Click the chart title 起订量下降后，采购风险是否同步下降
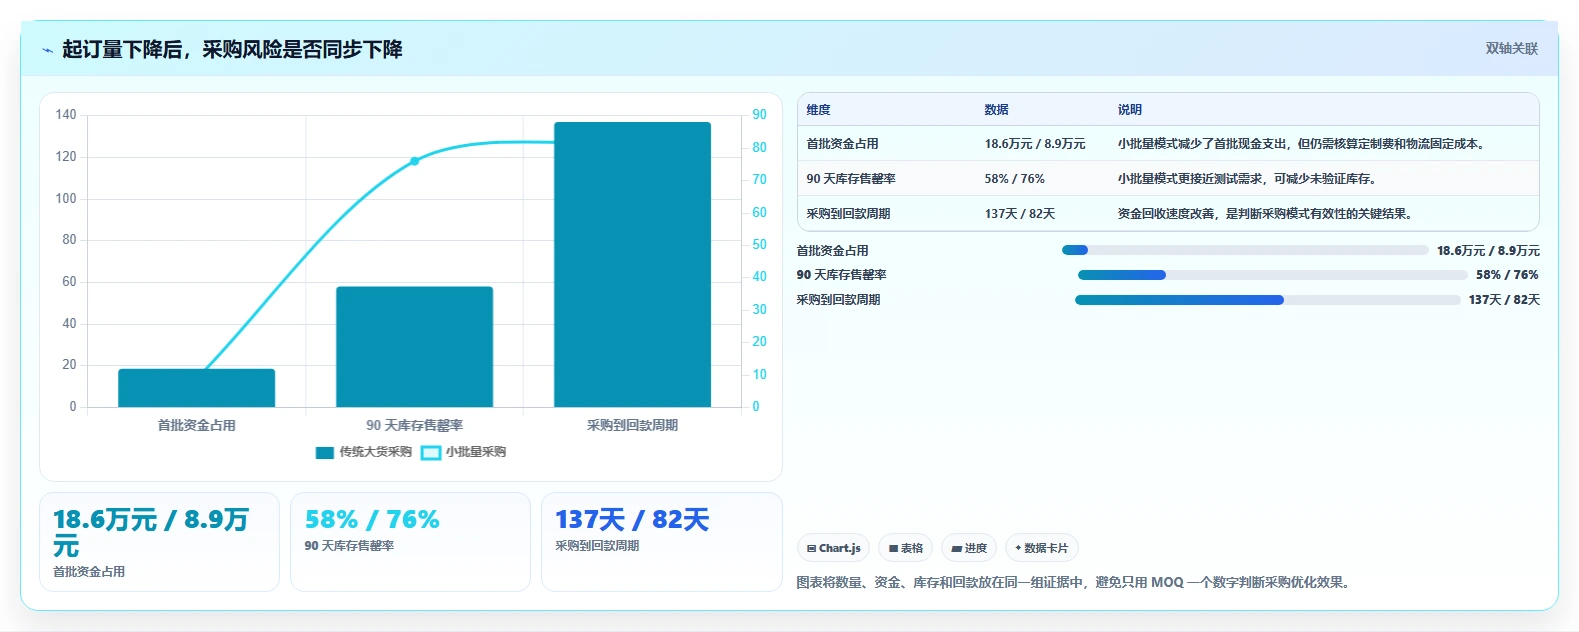 pyautogui.click(x=232, y=49)
